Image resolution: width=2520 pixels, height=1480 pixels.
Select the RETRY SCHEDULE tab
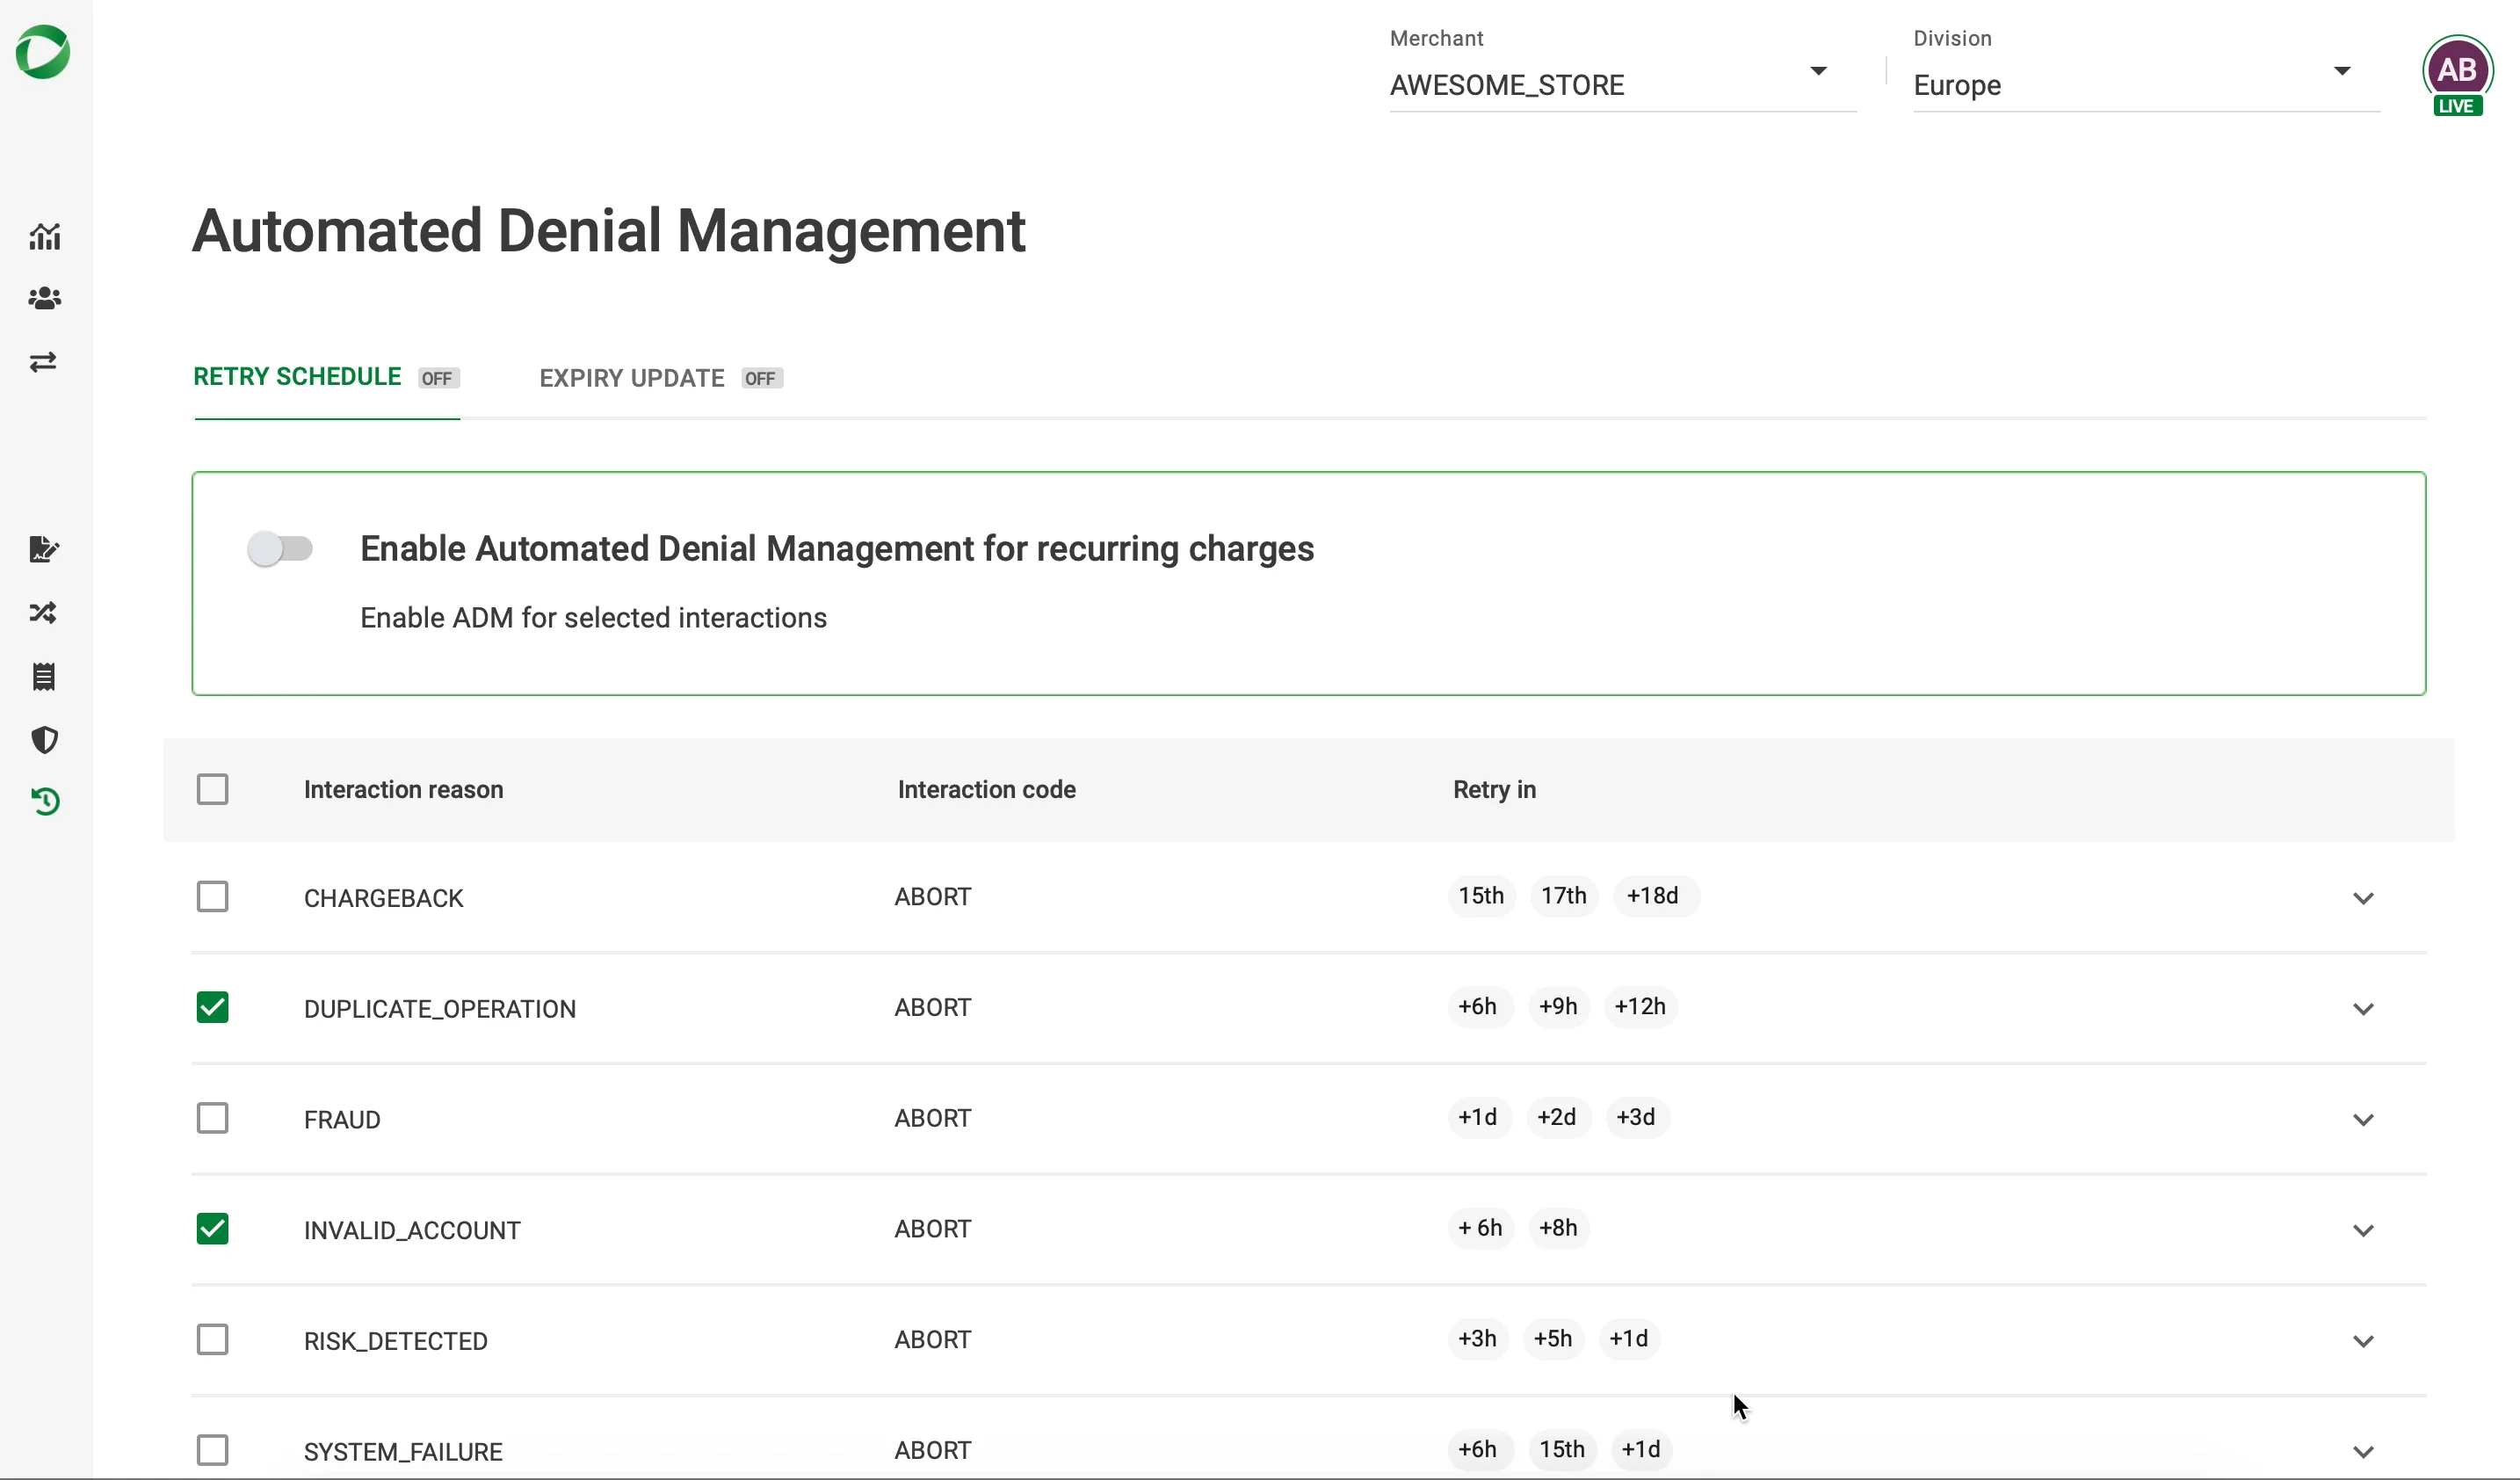(x=297, y=377)
